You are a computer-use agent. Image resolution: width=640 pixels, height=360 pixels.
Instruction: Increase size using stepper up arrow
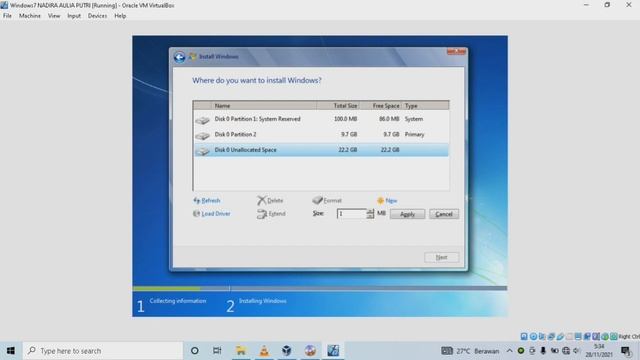click(x=370, y=211)
